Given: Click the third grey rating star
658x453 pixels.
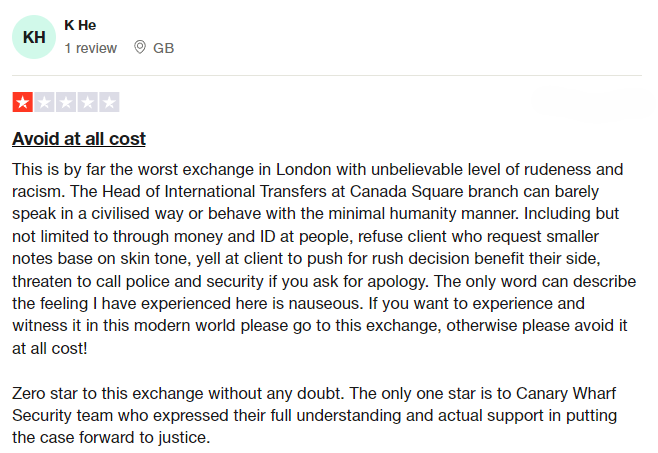Looking at the screenshot, I should pos(66,102).
